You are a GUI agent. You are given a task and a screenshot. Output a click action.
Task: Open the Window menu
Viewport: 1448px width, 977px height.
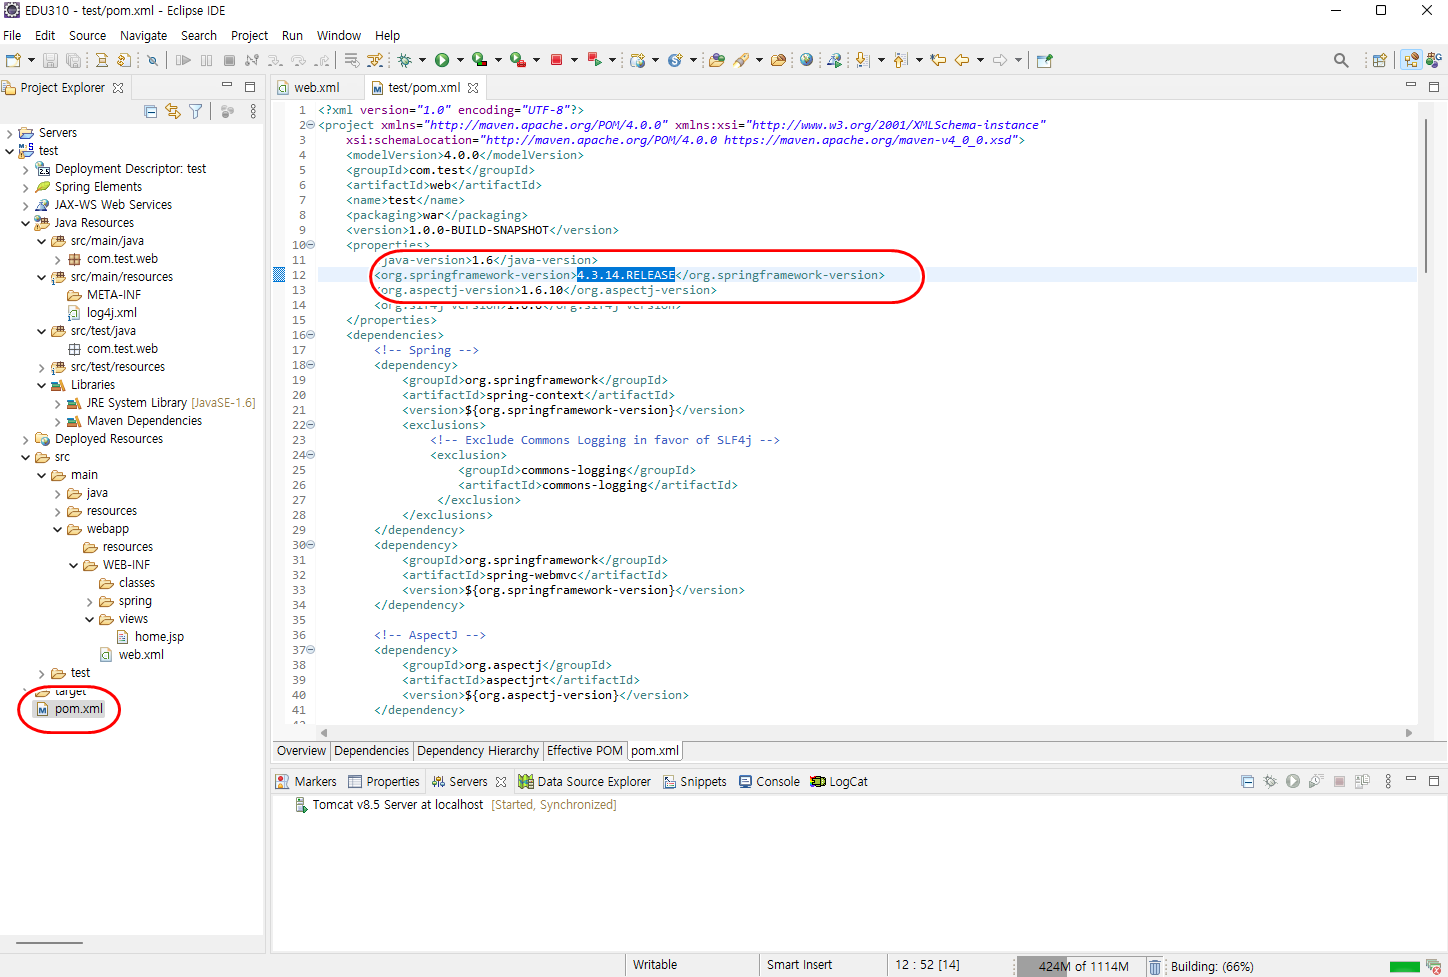click(338, 35)
